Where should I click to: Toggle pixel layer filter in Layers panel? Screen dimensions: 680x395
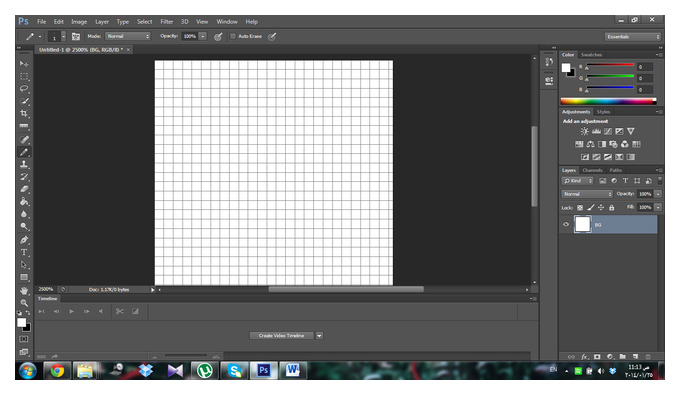click(x=602, y=181)
